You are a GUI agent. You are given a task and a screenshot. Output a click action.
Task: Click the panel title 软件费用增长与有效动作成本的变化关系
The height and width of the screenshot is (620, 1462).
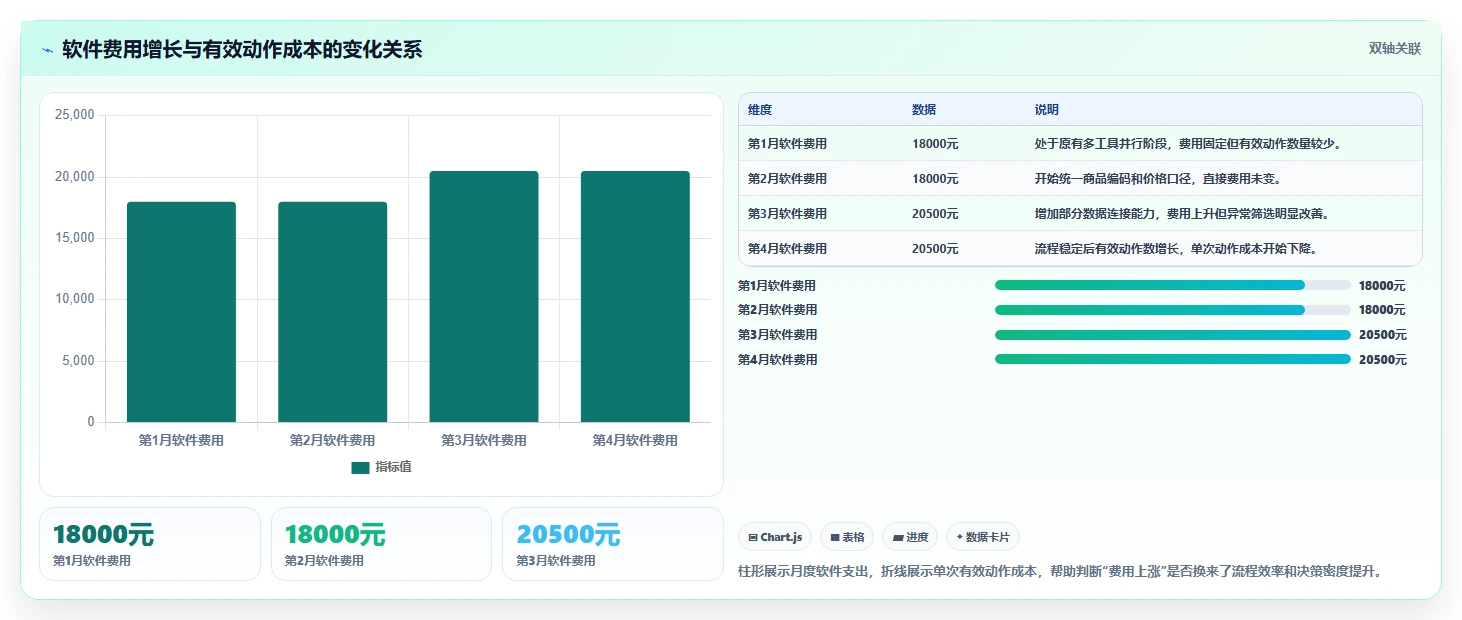point(242,50)
